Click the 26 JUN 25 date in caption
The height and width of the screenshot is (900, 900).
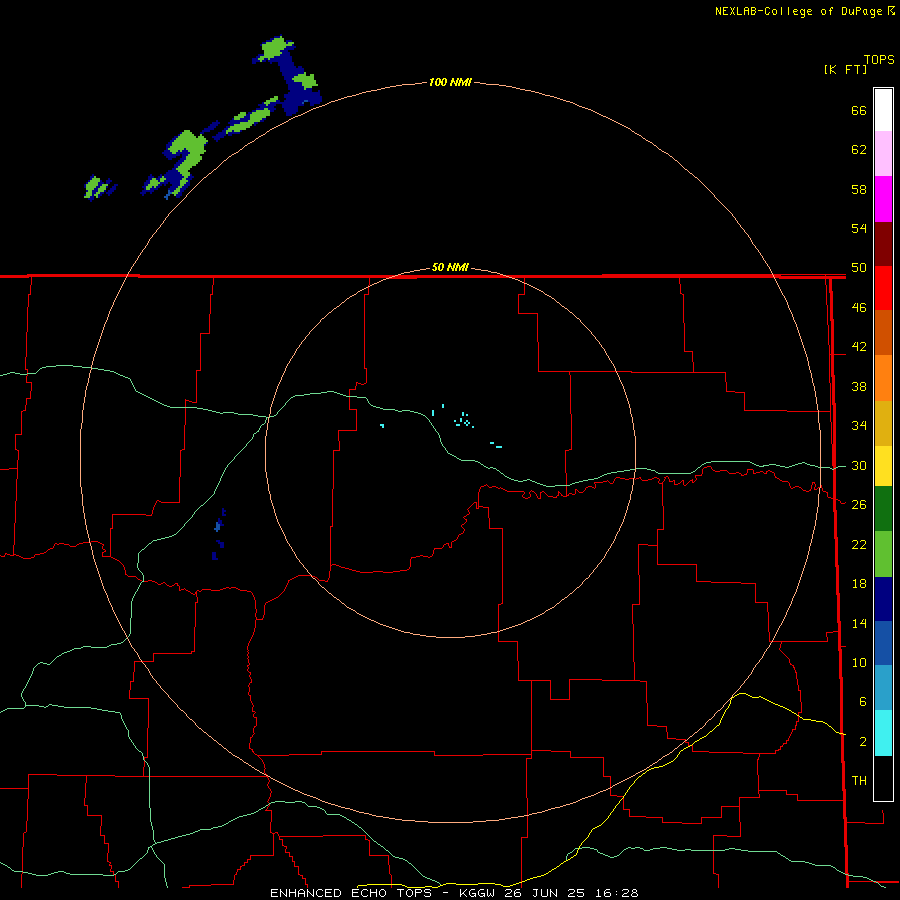(546, 893)
